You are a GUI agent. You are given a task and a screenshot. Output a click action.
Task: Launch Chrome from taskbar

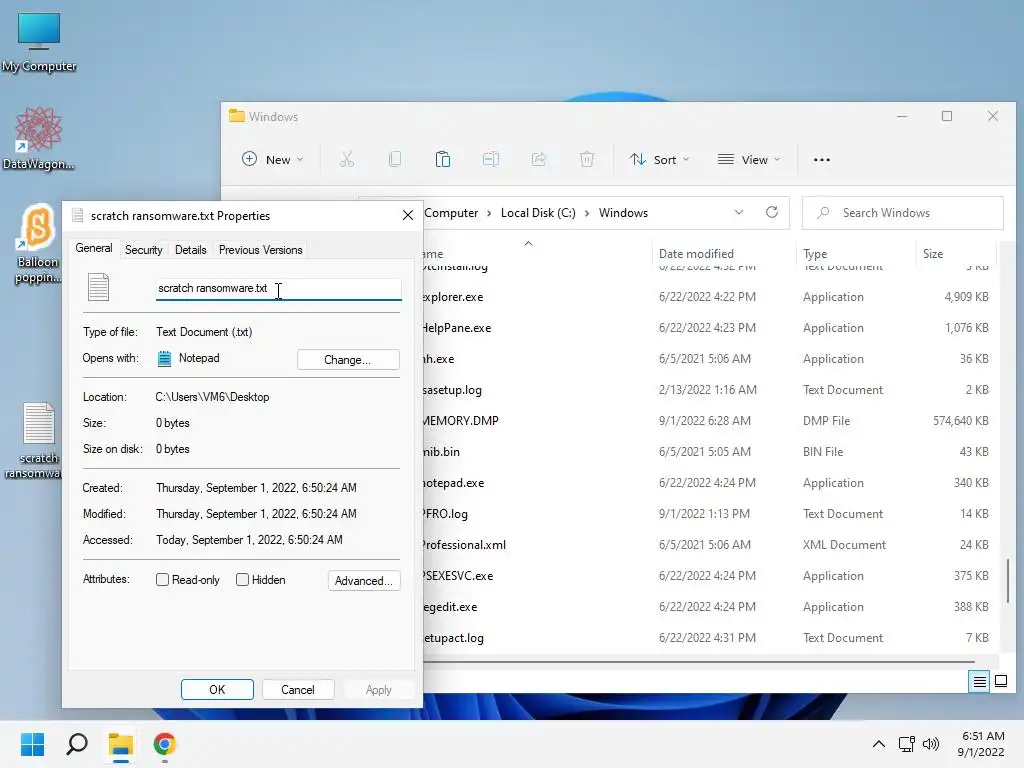(x=165, y=744)
